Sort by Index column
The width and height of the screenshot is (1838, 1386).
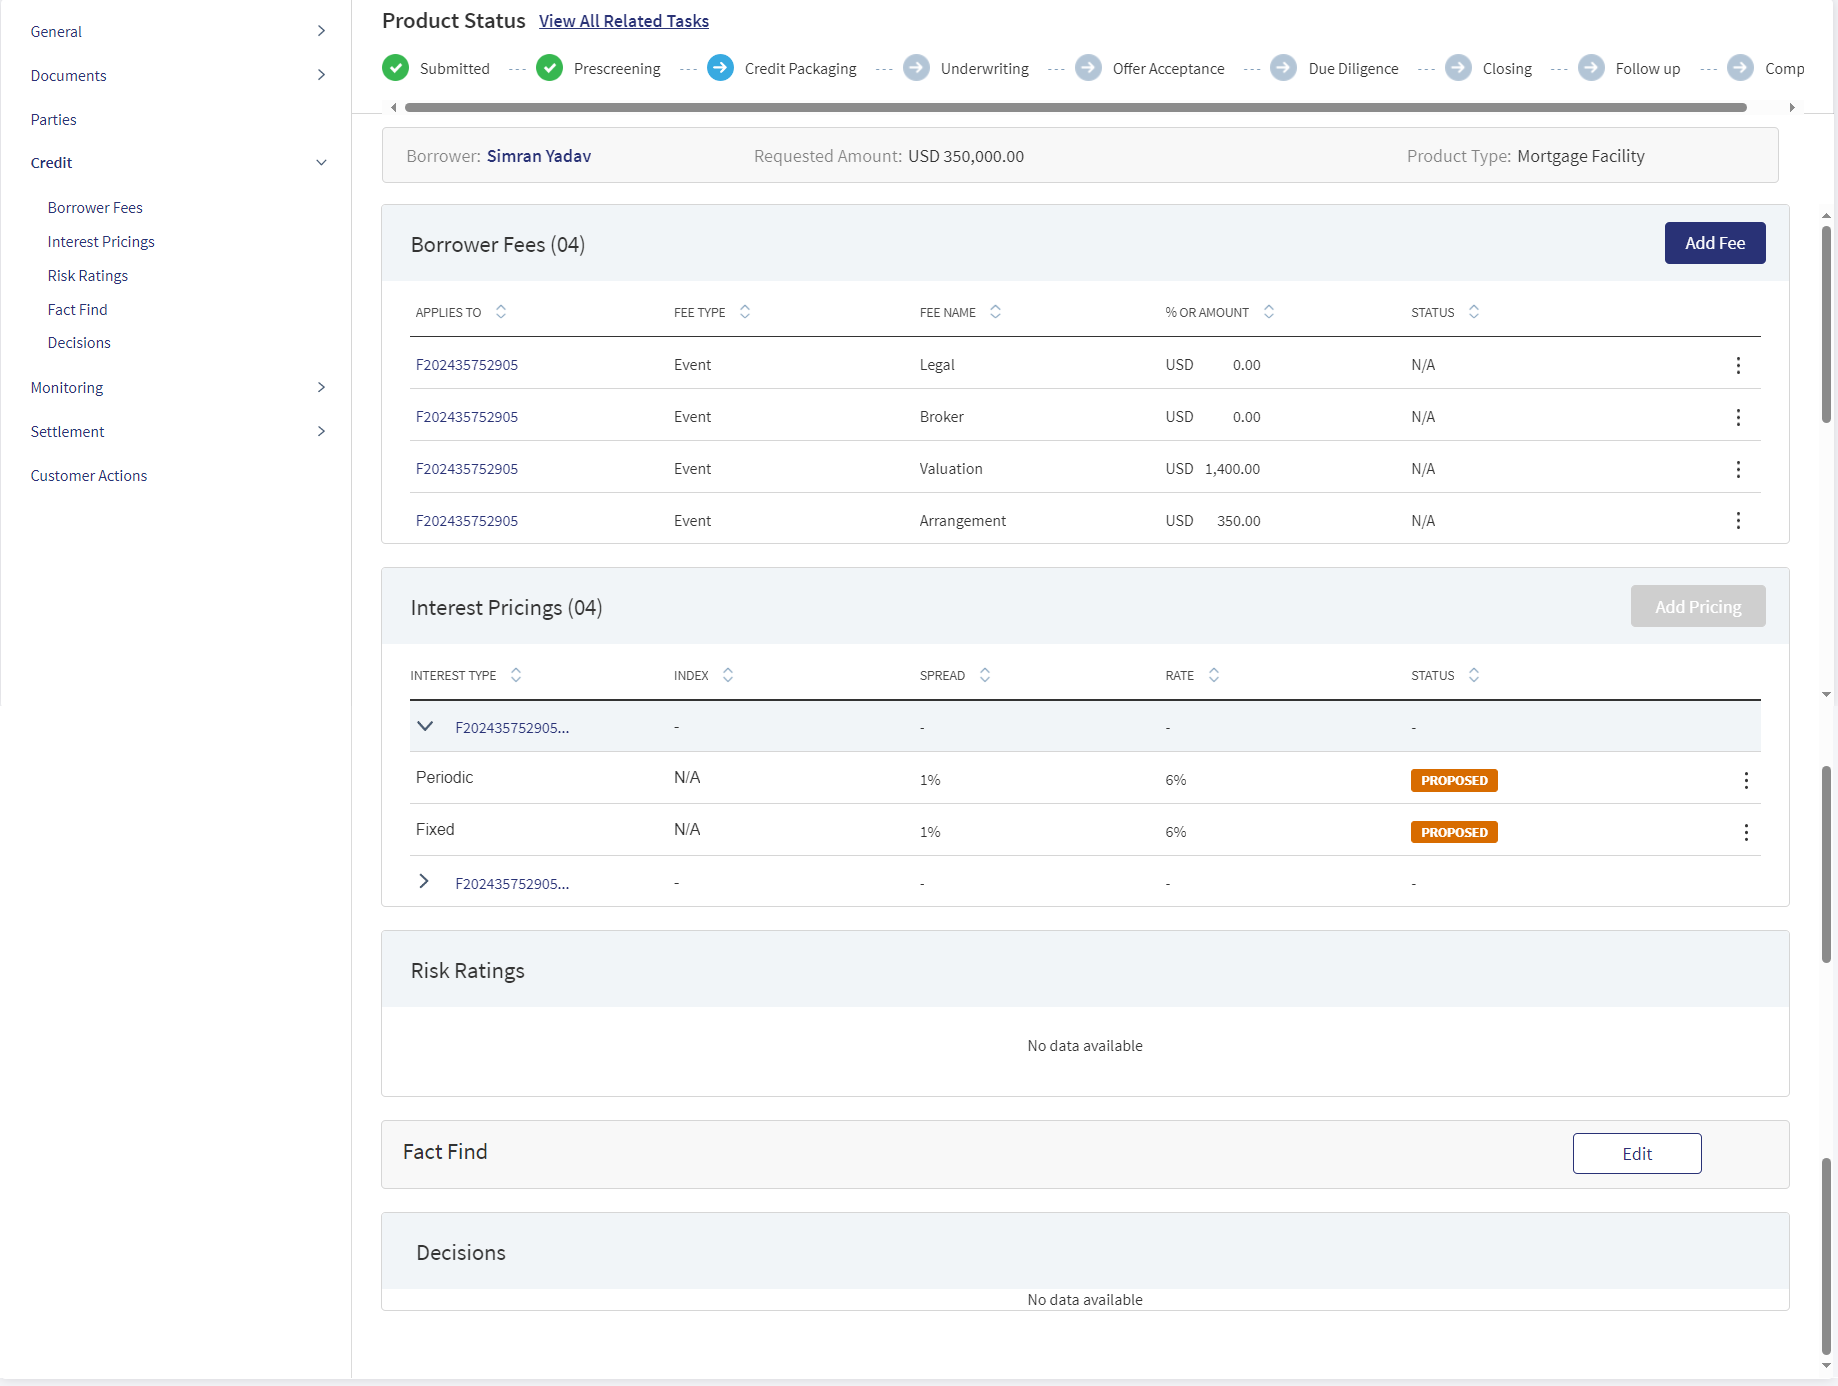728,675
